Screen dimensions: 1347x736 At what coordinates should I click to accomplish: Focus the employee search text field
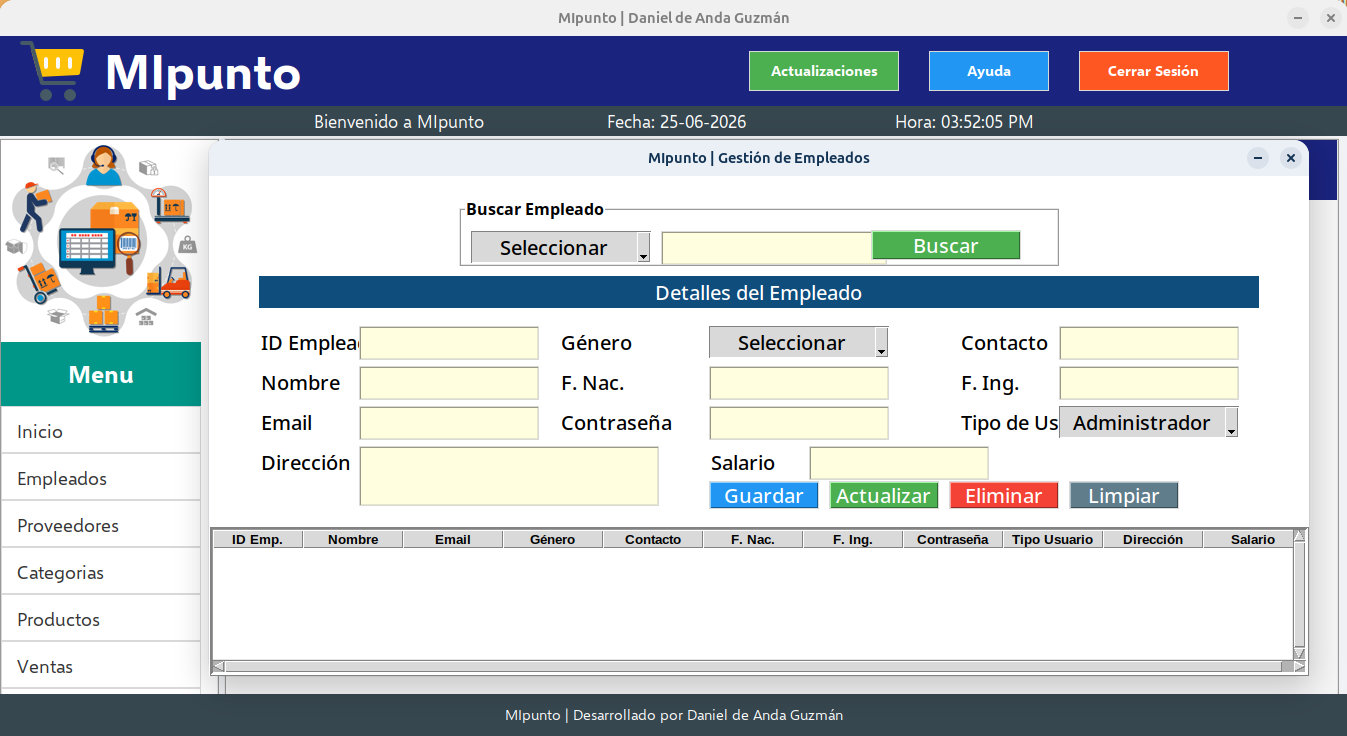pyautogui.click(x=767, y=248)
